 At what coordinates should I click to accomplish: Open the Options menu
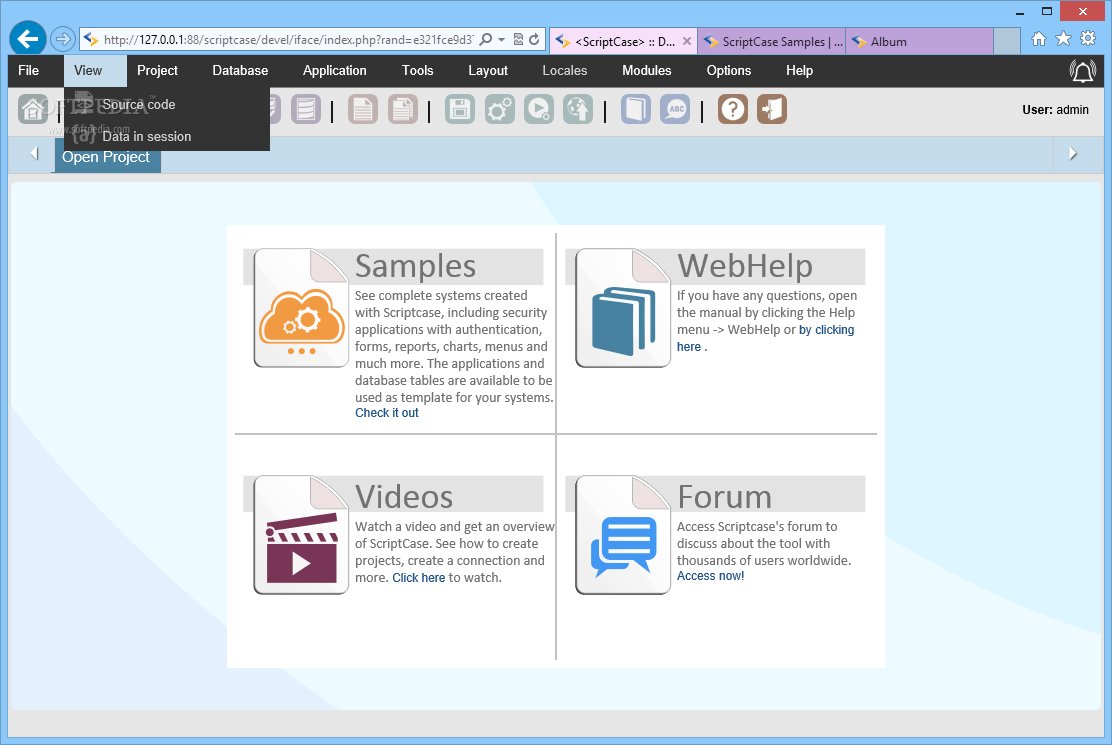pyautogui.click(x=728, y=70)
